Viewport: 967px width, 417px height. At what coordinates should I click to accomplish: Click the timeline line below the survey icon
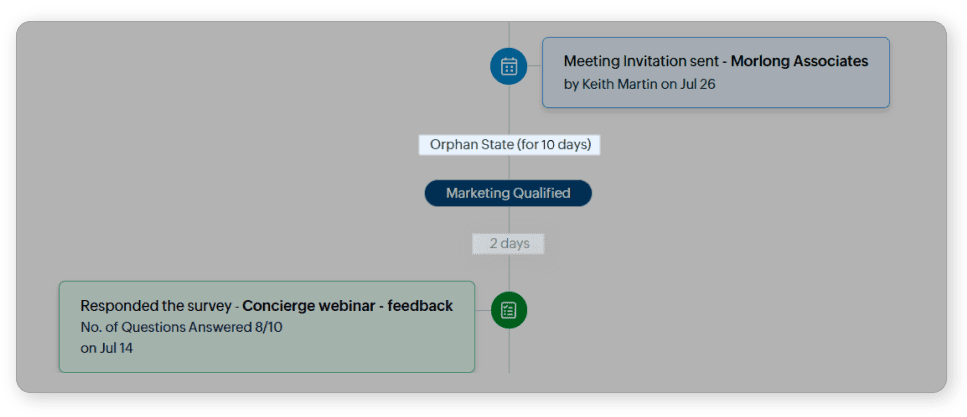(509, 350)
